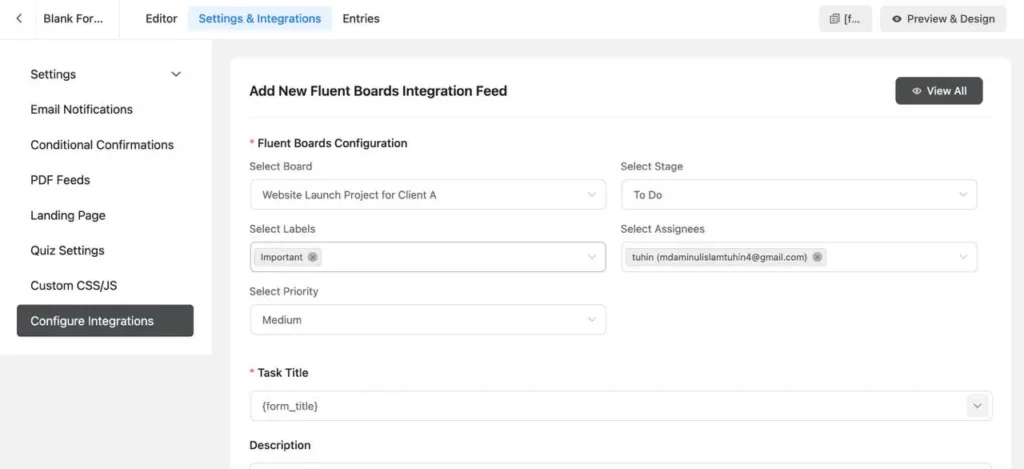
Task: Remove the Important label tag
Action: point(312,257)
